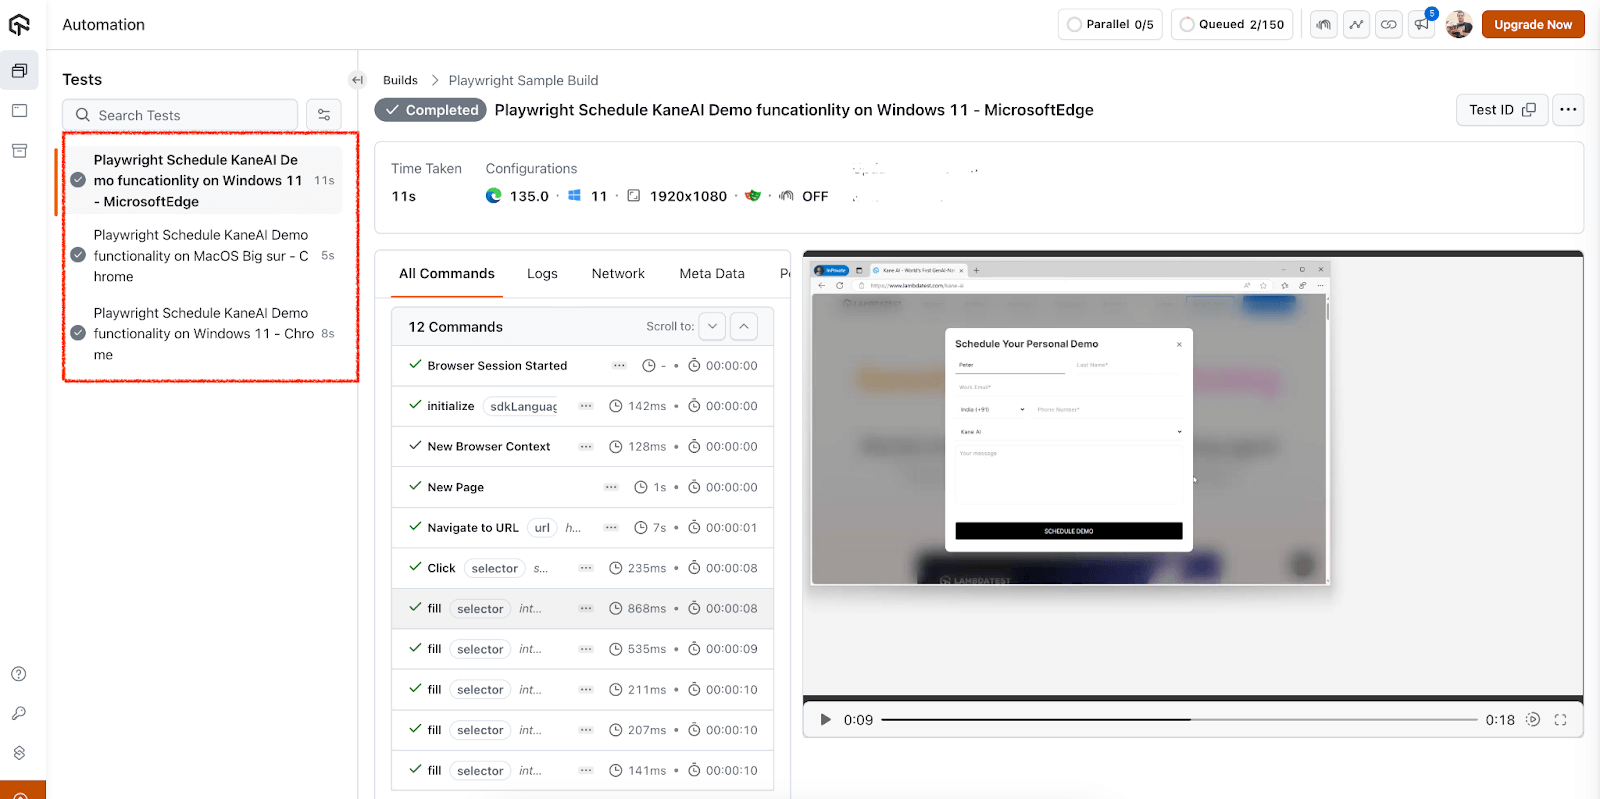The image size is (1600, 799).
Task: View Queued 2/150 usage
Action: [1232, 24]
